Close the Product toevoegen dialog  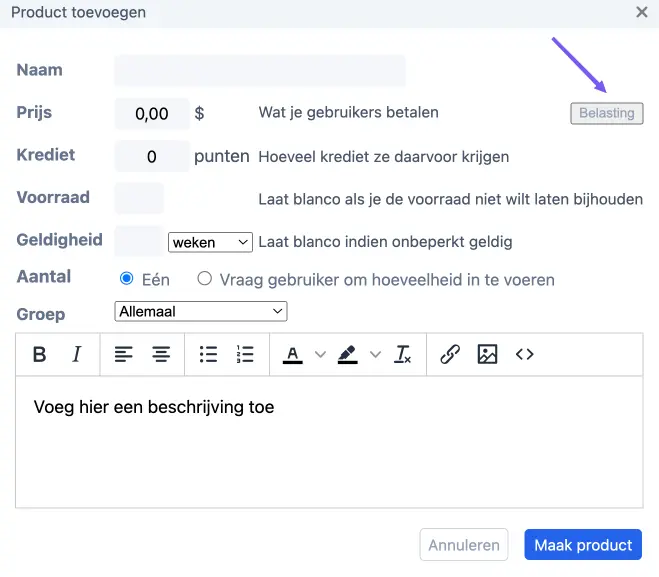coord(642,12)
